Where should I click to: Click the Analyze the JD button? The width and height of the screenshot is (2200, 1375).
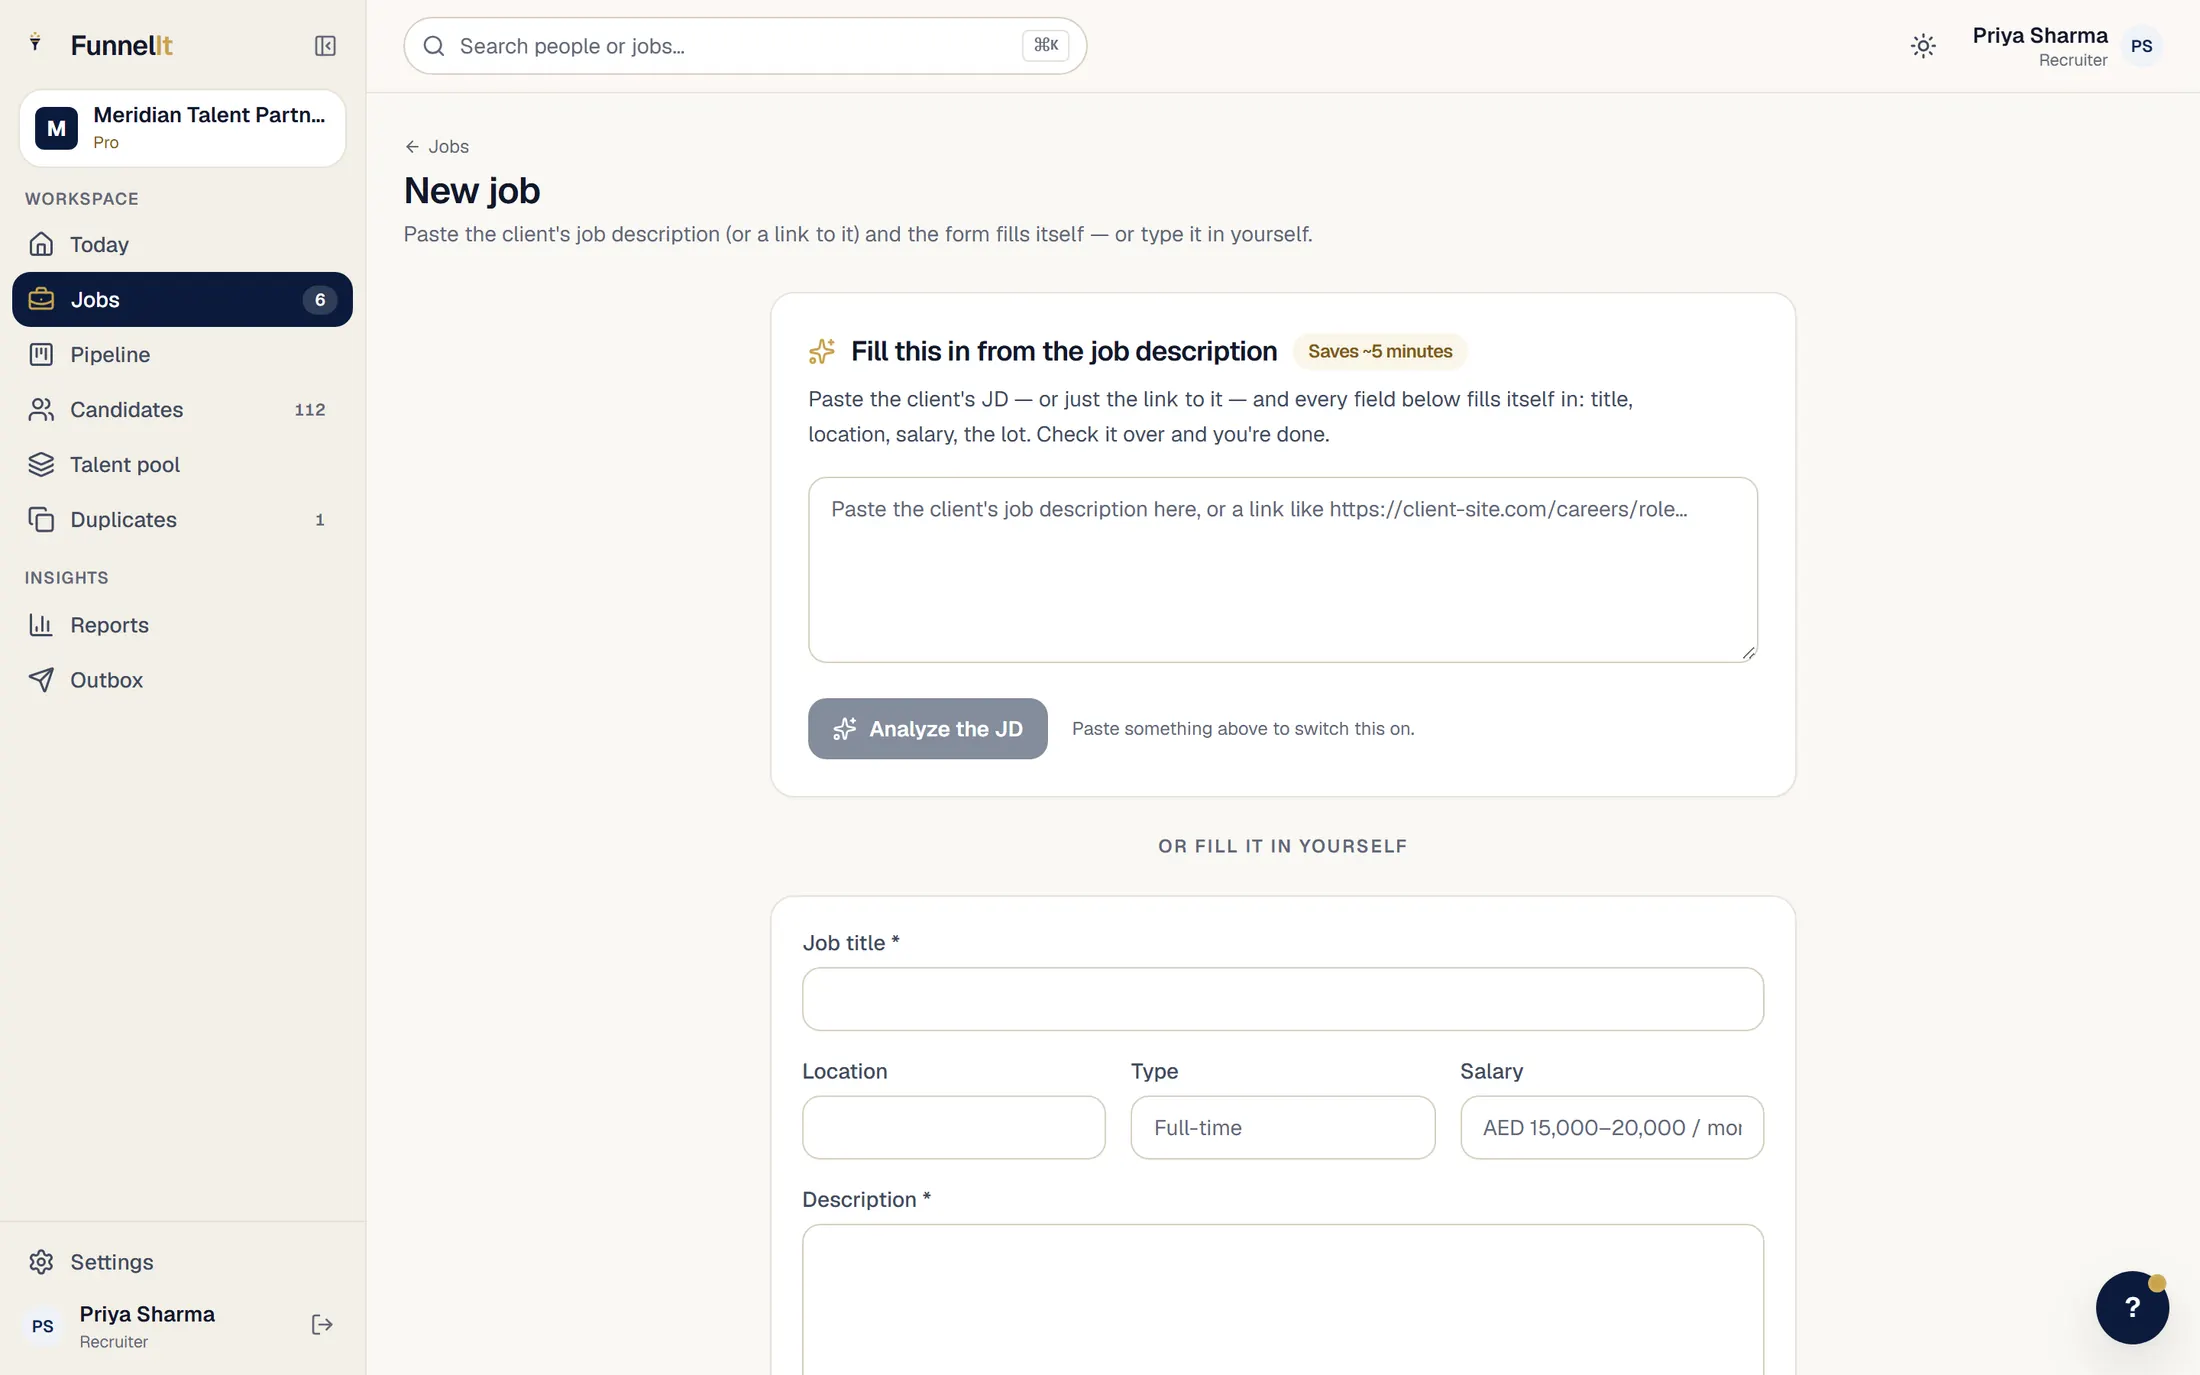tap(927, 728)
